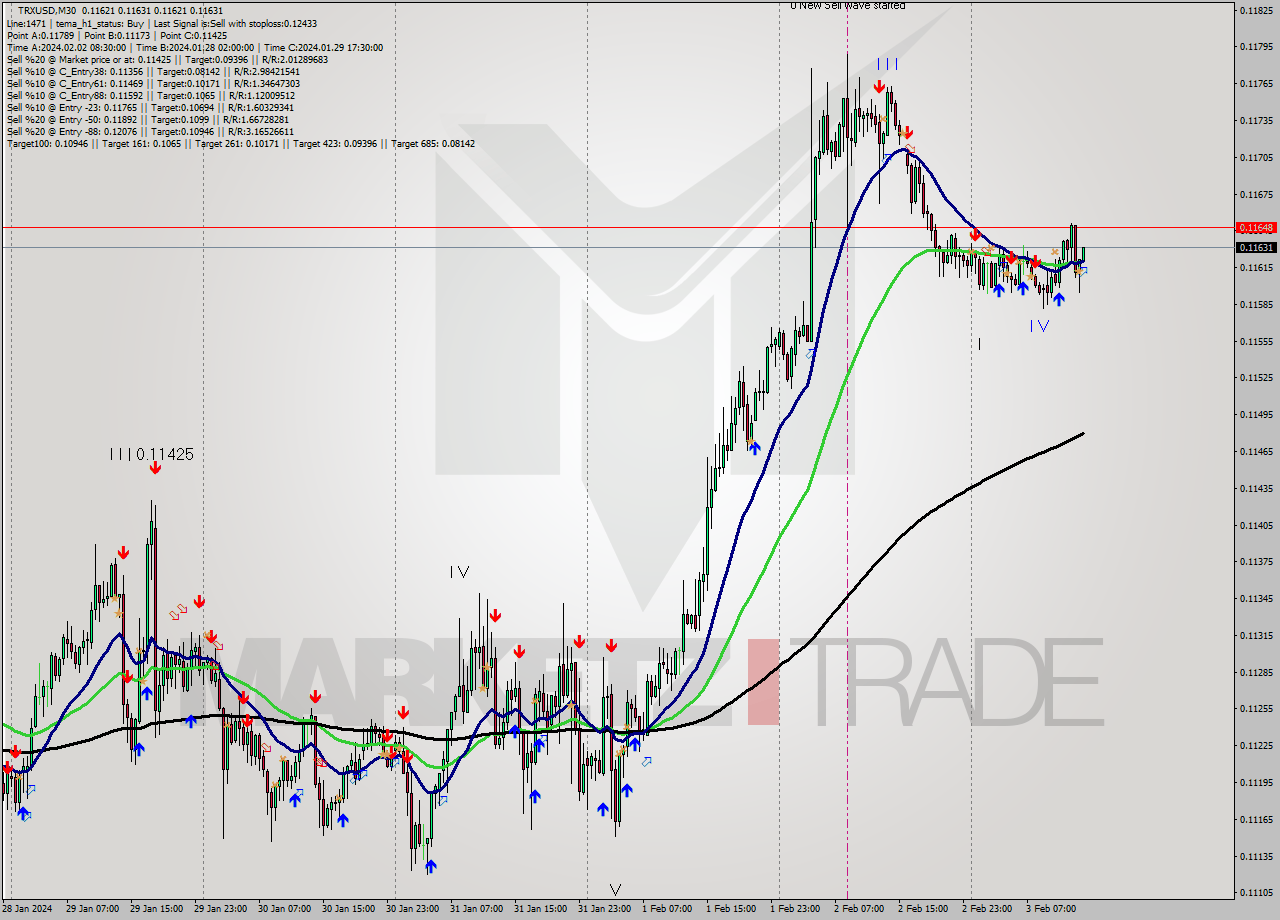This screenshot has width=1280, height=920.
Task: Click the 0.11825 price axis label
Action: (x=1256, y=10)
